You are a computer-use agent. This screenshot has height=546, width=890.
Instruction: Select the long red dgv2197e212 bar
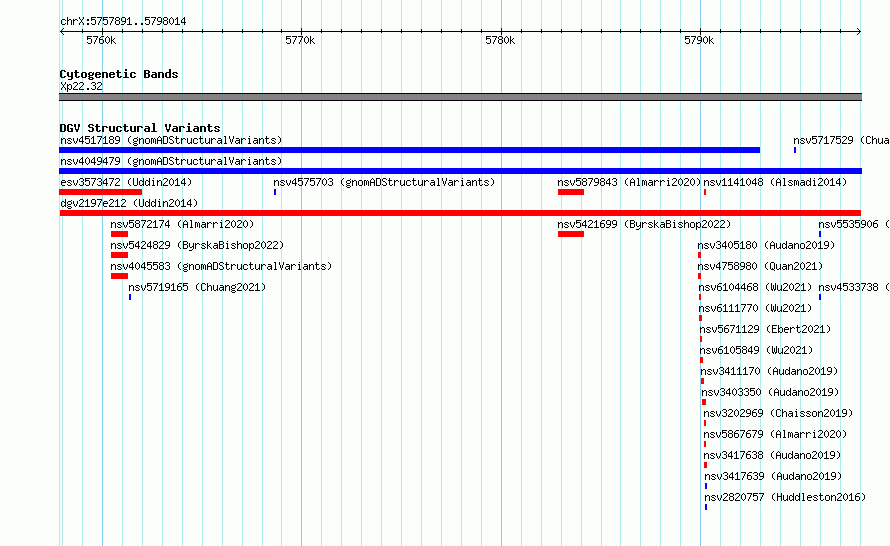[x=460, y=213]
